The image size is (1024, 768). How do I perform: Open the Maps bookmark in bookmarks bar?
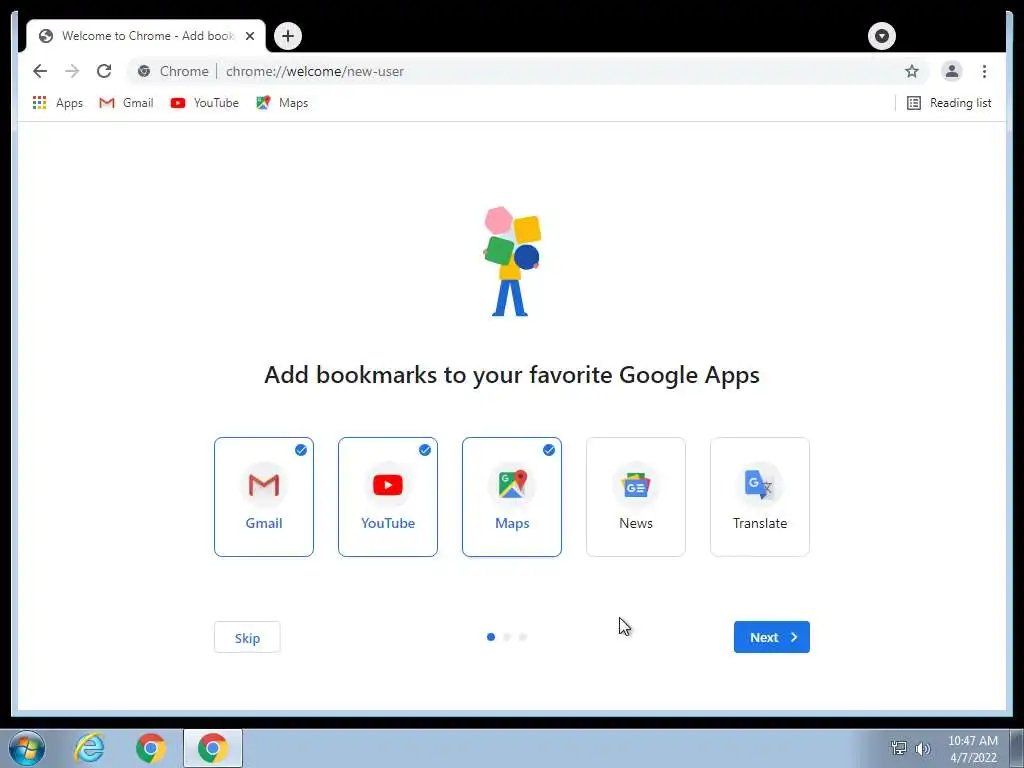pyautogui.click(x=282, y=103)
